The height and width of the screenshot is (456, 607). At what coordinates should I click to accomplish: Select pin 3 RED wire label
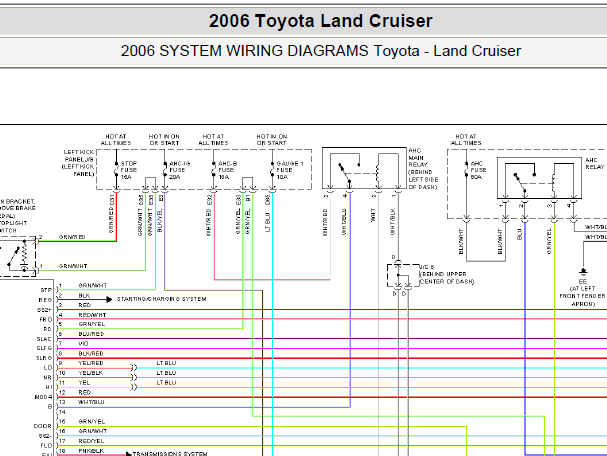tap(84, 305)
